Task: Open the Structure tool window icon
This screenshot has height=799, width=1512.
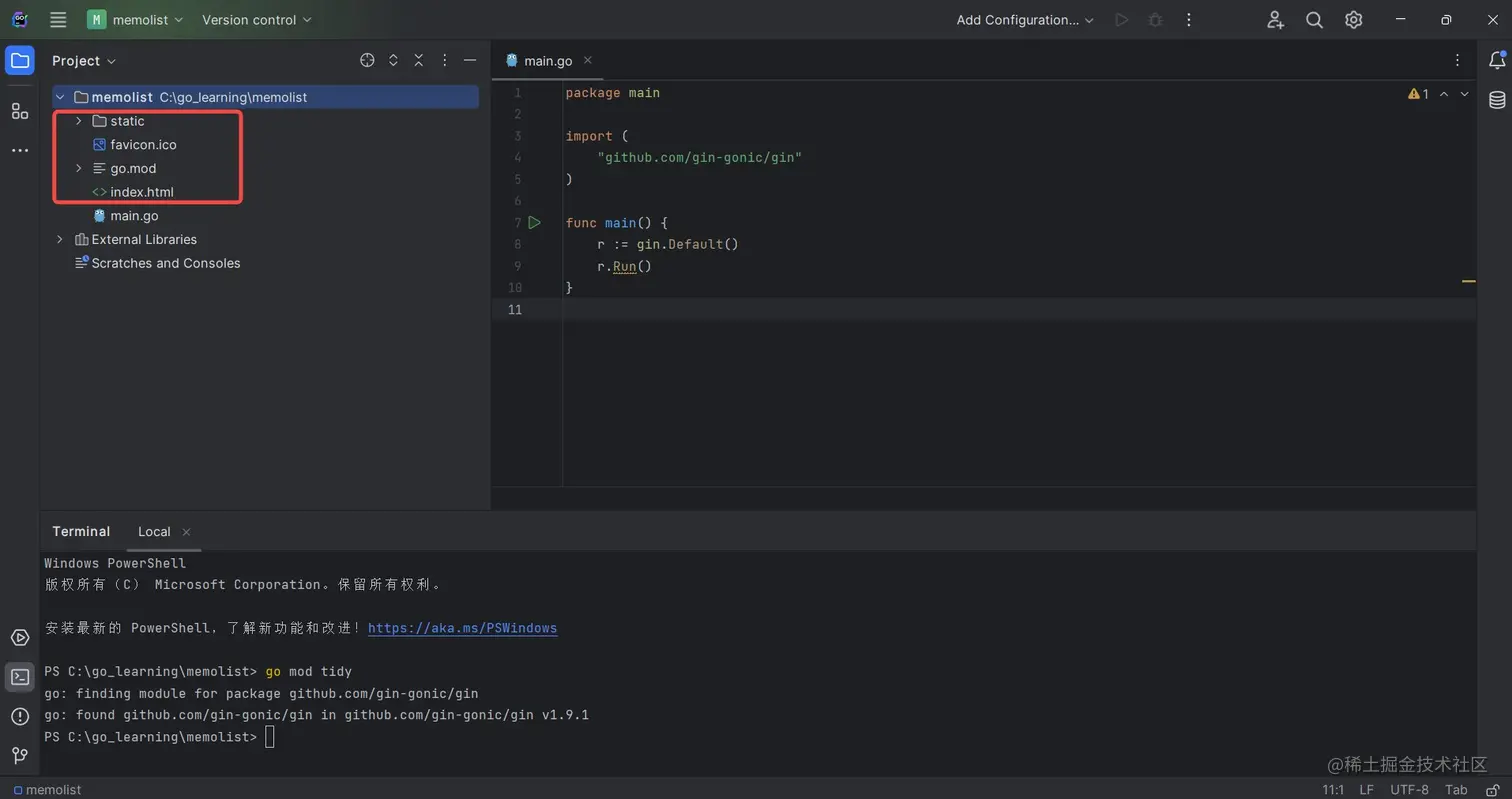Action: pyautogui.click(x=20, y=111)
